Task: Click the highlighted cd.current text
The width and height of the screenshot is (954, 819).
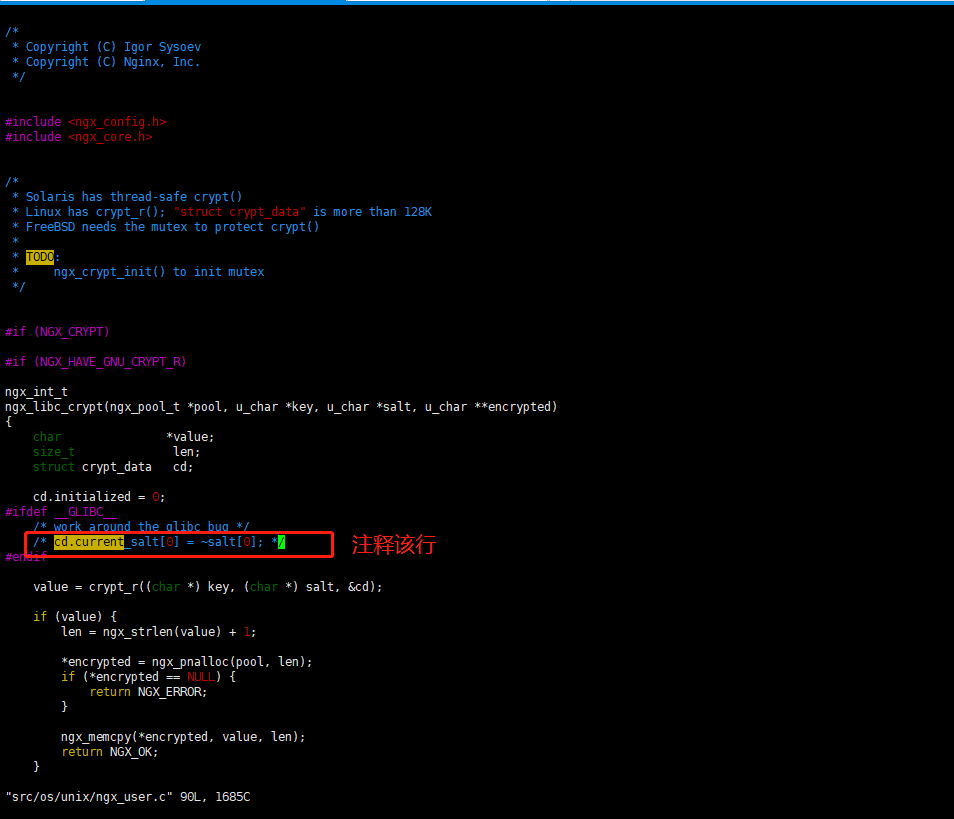Action: (x=89, y=542)
